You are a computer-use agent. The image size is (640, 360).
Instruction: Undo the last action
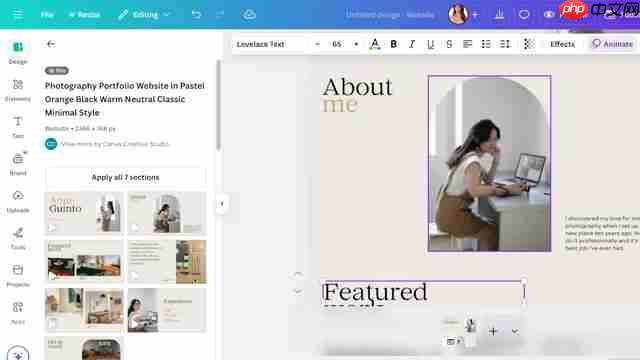[196, 15]
